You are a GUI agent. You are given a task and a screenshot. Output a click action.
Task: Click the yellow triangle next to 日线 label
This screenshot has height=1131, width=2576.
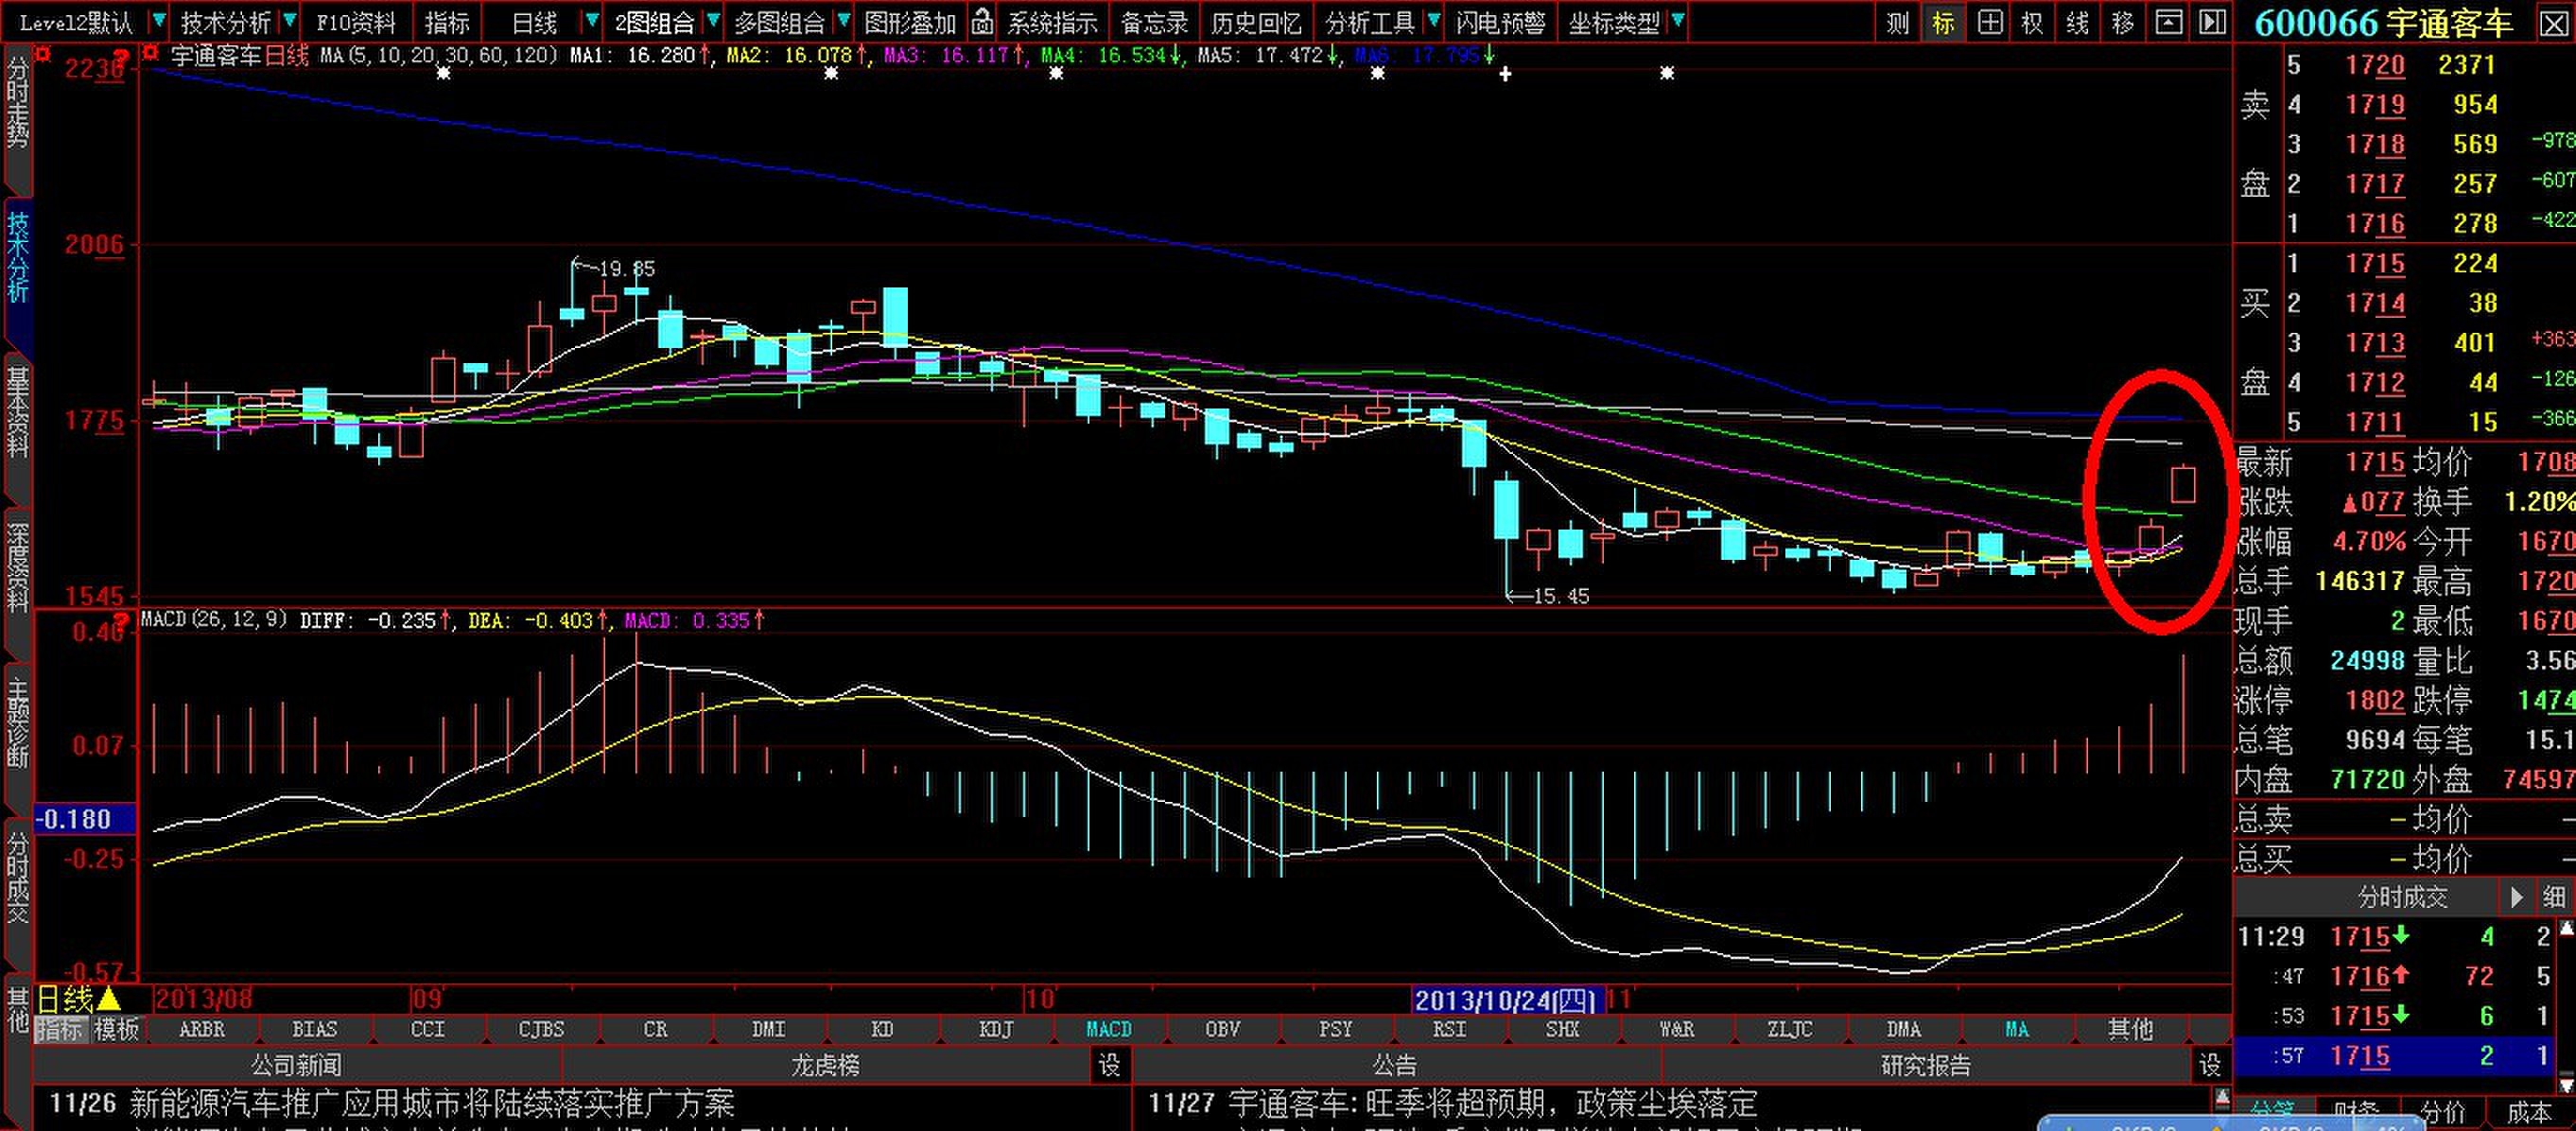pos(109,998)
